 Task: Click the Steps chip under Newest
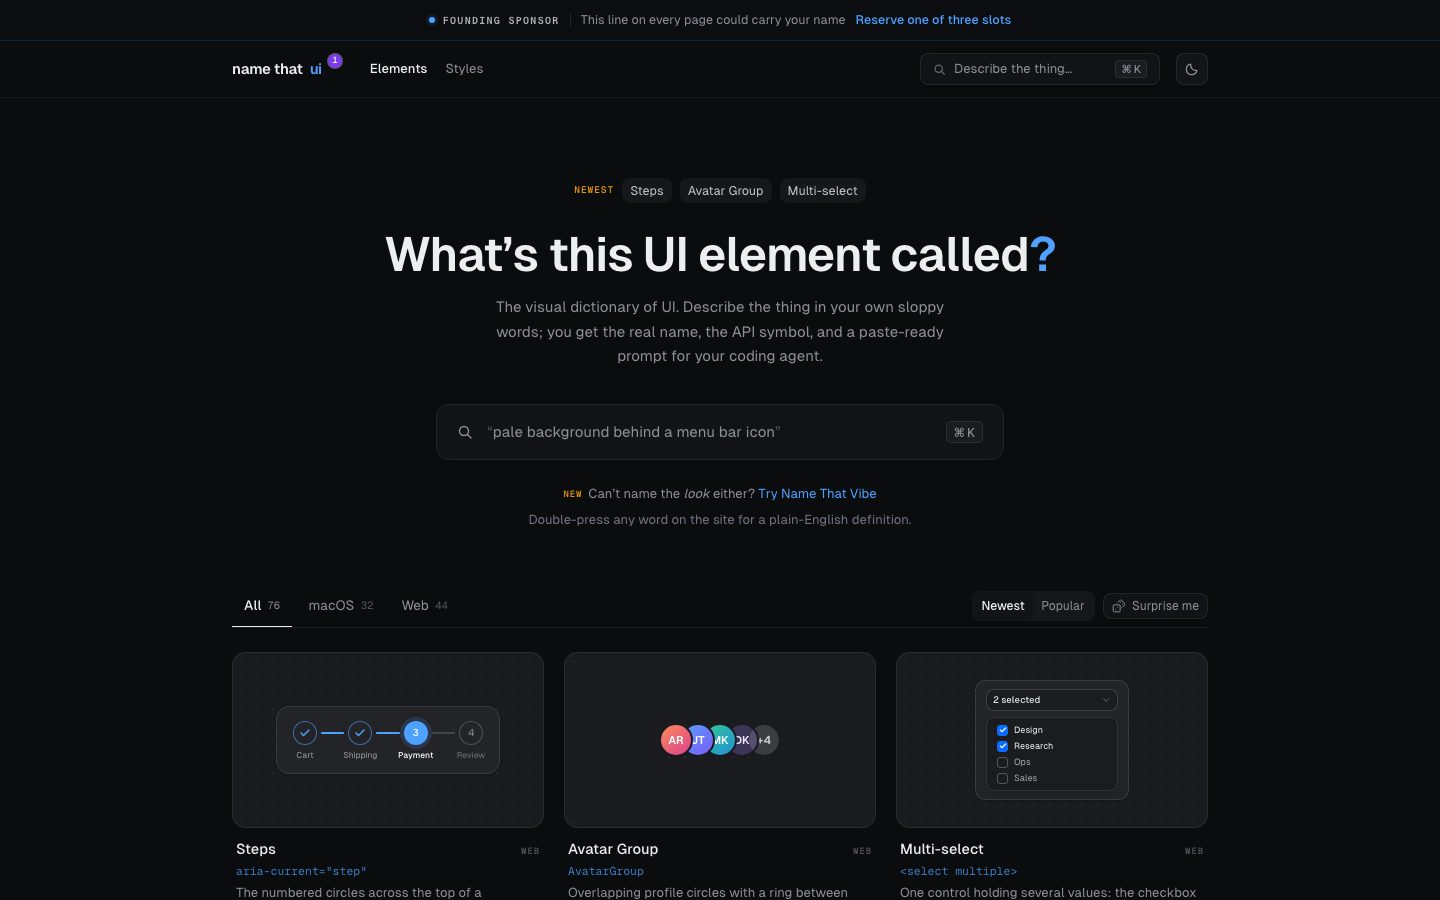(647, 191)
